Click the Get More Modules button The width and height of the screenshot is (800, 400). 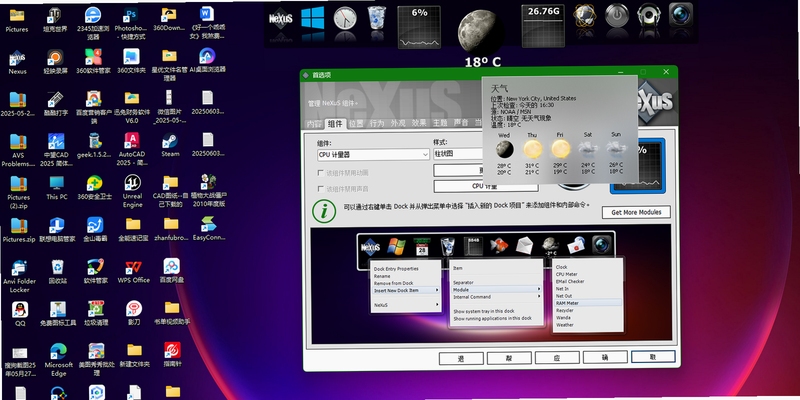636,212
